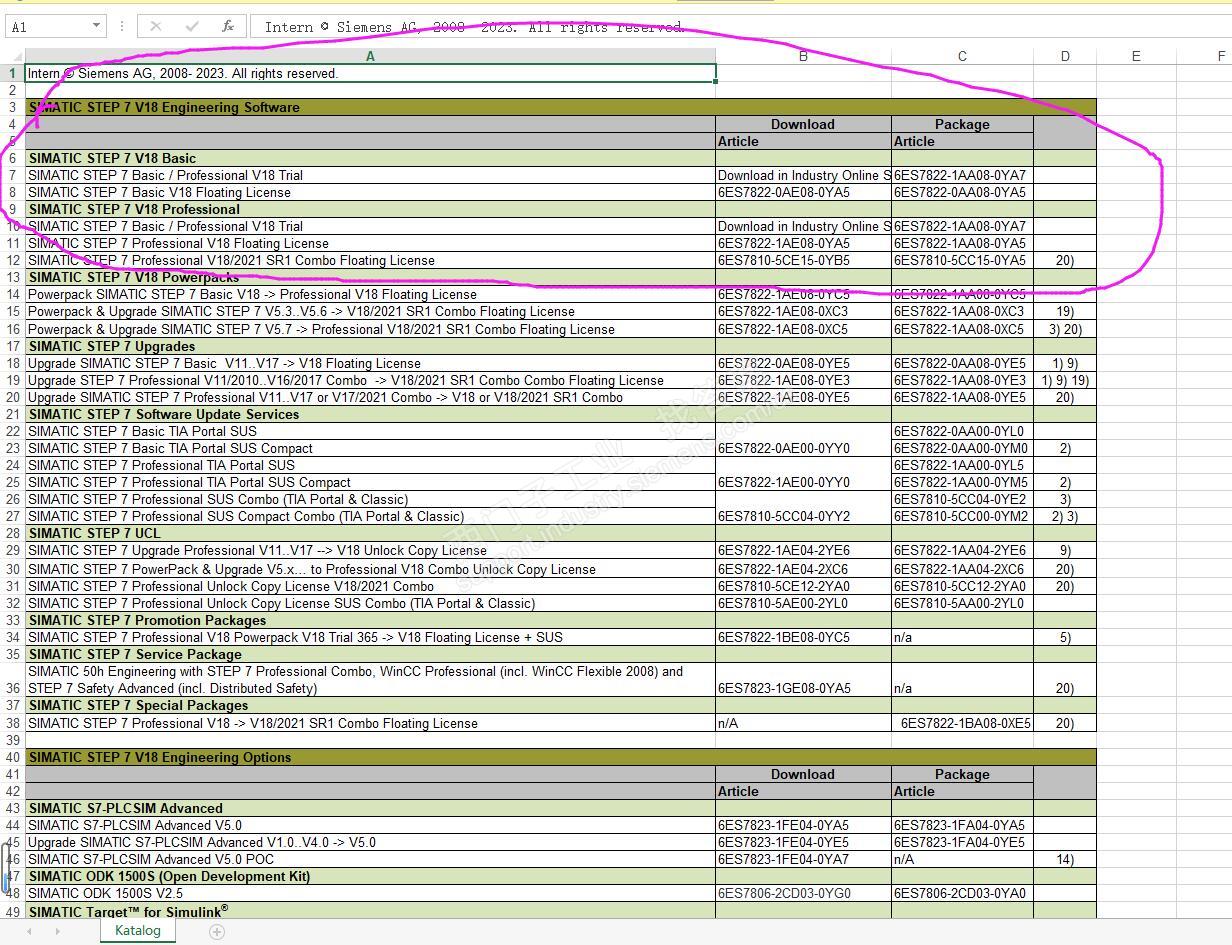The width and height of the screenshot is (1232, 945).
Task: Select cell '6ES7810-5AE00-2YL0'
Action: [x=803, y=603]
